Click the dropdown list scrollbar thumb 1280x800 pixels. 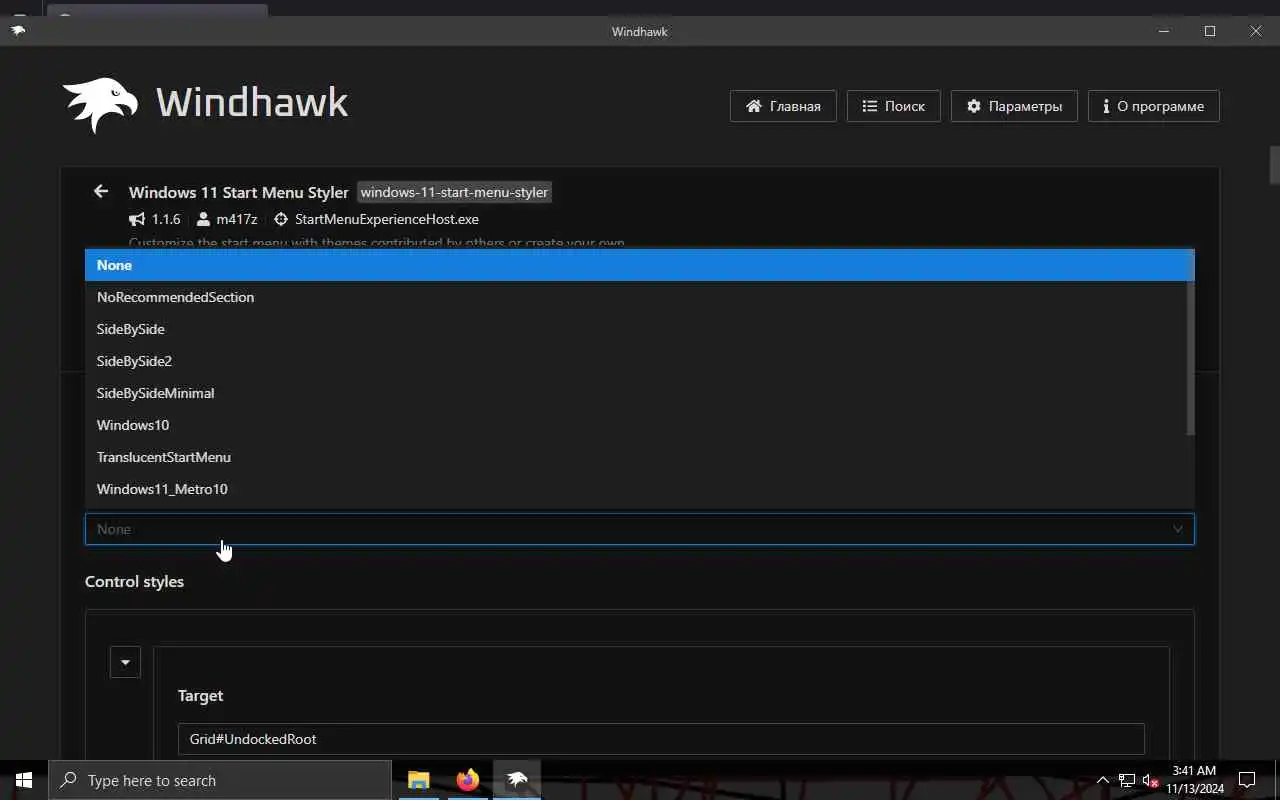click(1190, 343)
